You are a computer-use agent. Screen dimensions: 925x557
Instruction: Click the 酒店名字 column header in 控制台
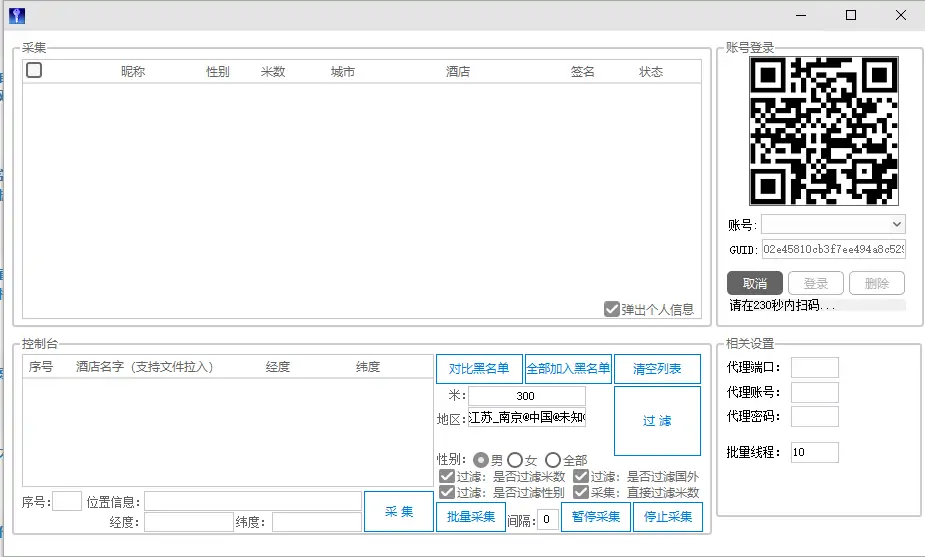145,366
